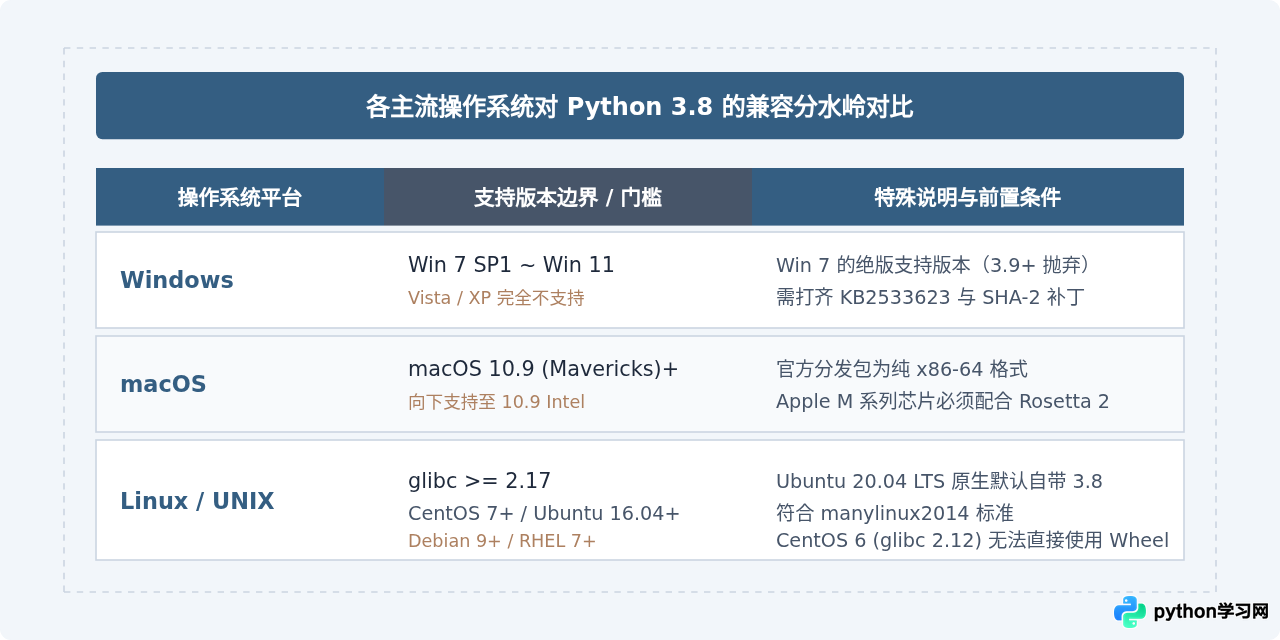The width and height of the screenshot is (1280, 640).
Task: Click the line Ubuntu 20.04 LTS 原生默认自带 3.8
Action: [939, 481]
